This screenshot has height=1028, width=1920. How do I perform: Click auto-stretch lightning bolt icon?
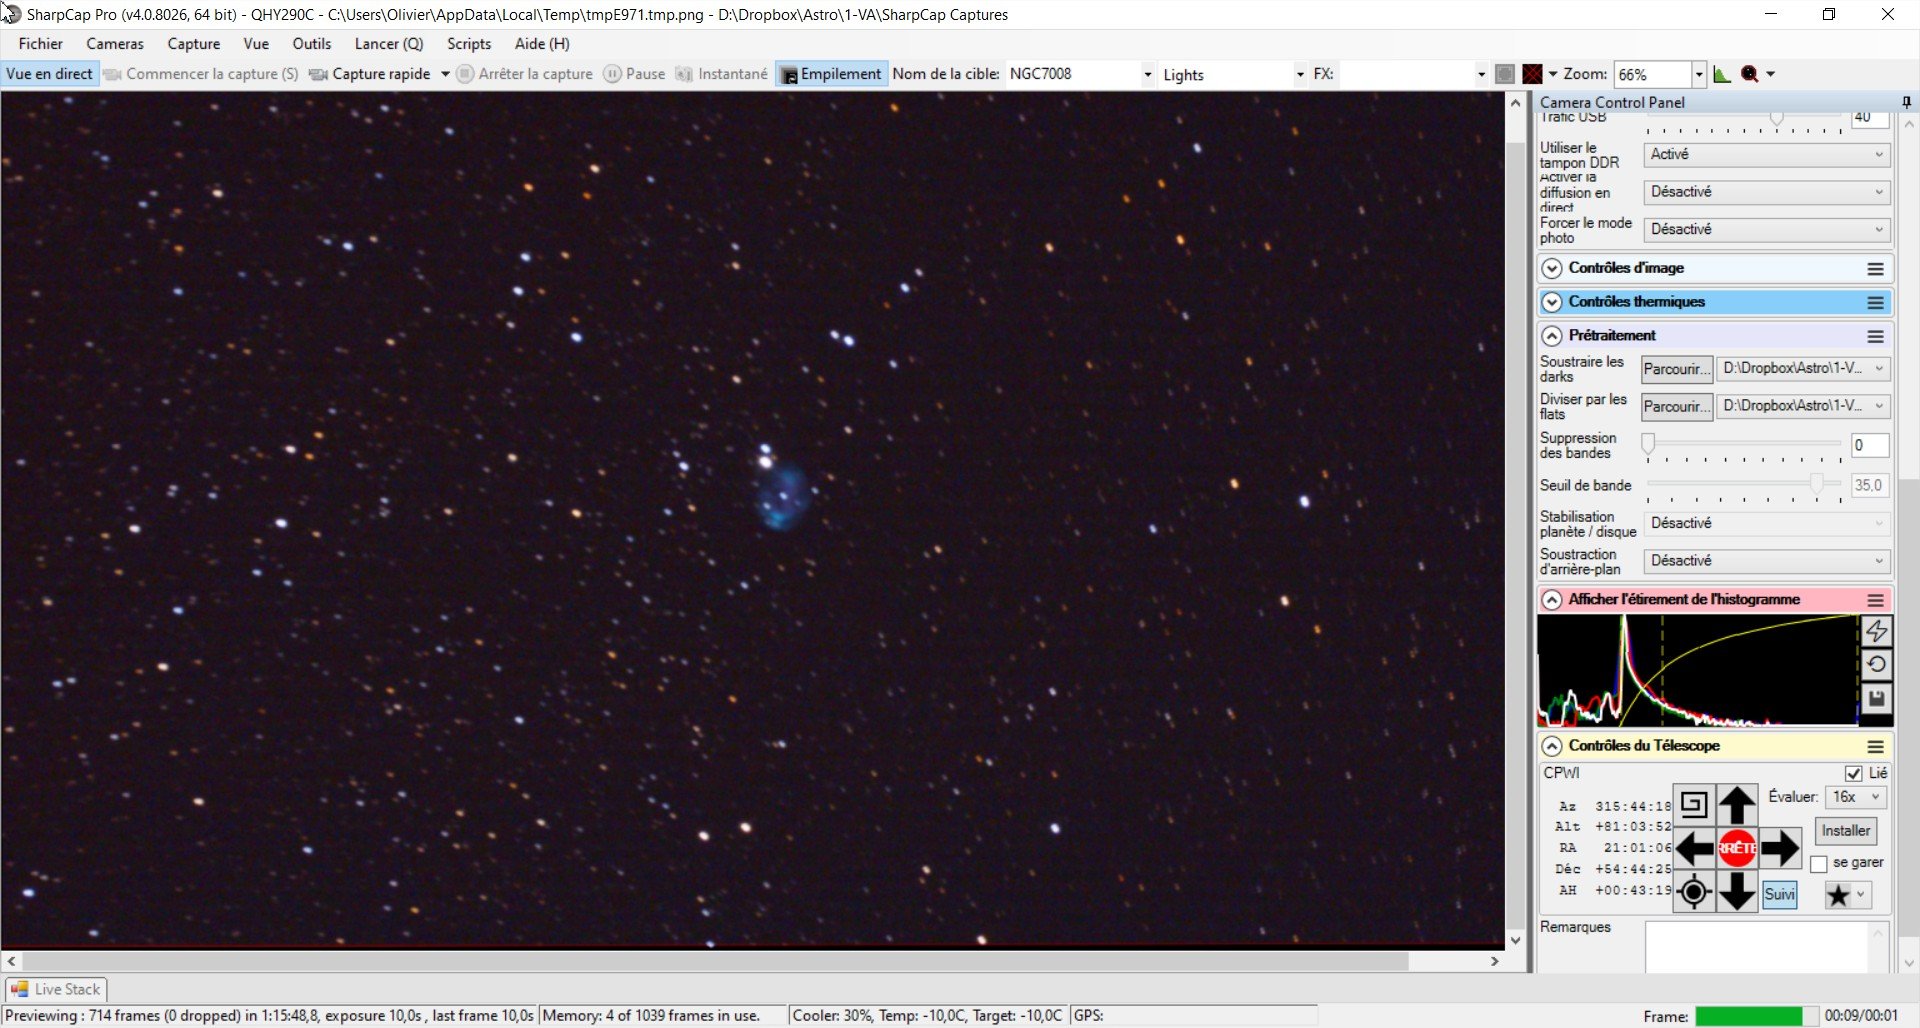(1876, 631)
